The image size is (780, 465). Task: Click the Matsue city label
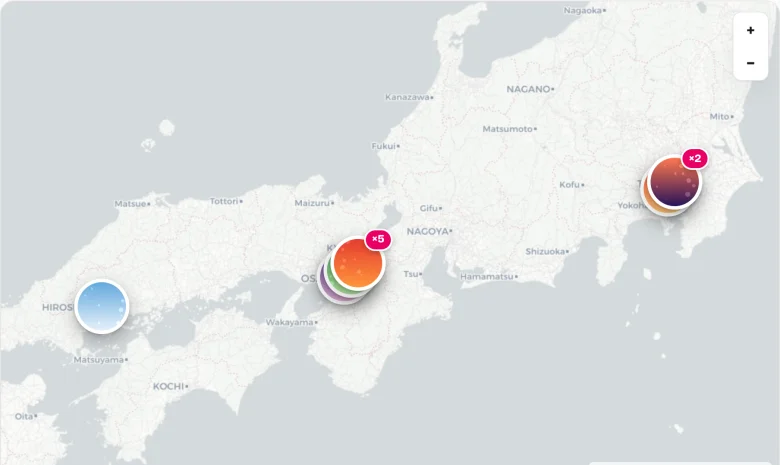(x=130, y=203)
